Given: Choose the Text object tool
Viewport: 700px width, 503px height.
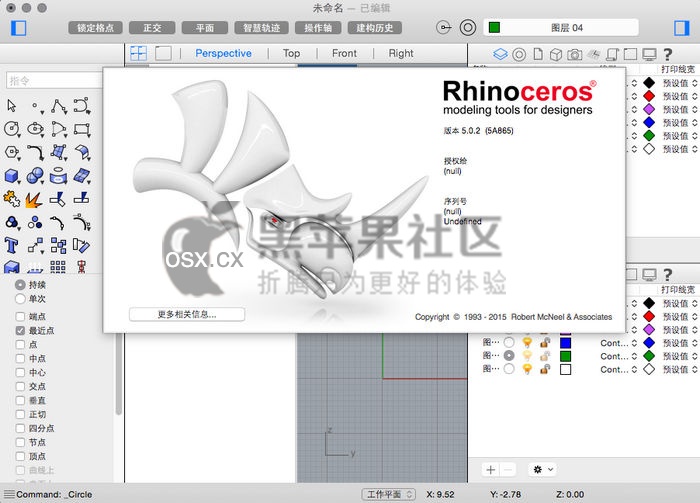Looking at the screenshot, I should [x=11, y=245].
